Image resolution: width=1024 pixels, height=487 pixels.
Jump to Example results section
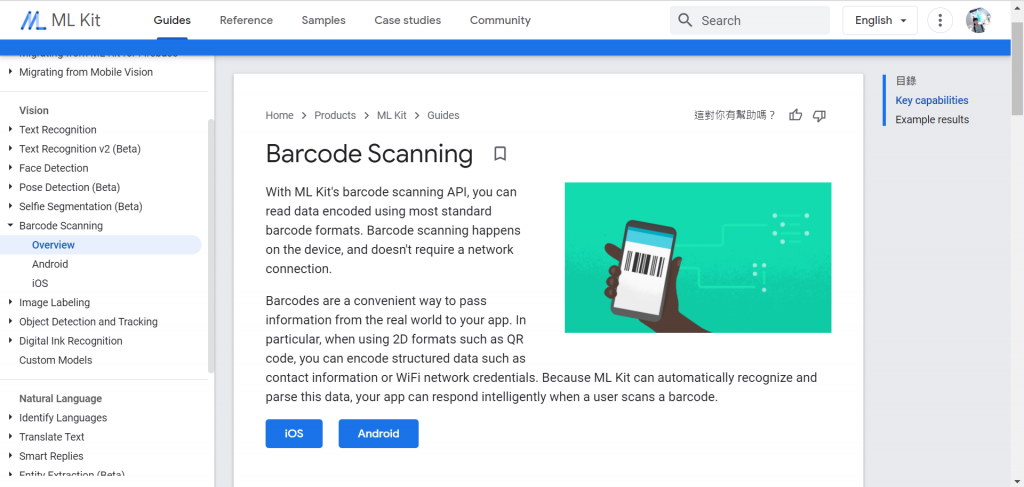coord(932,119)
